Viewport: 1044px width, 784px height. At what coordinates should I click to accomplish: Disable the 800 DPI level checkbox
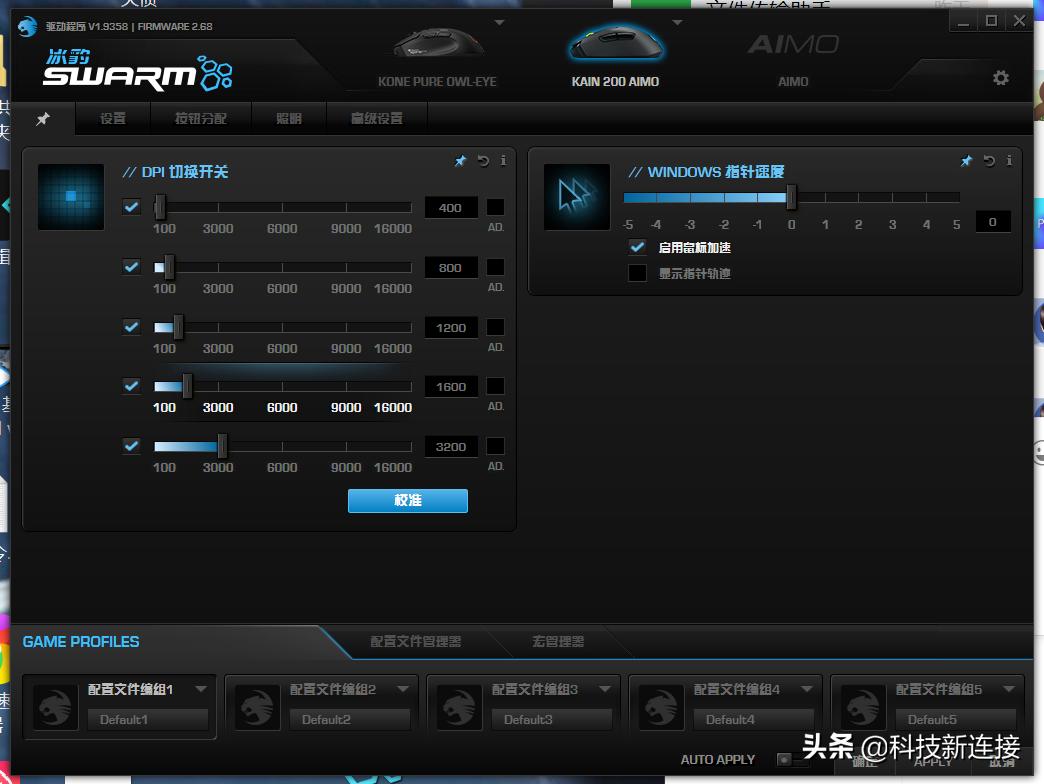[x=131, y=267]
